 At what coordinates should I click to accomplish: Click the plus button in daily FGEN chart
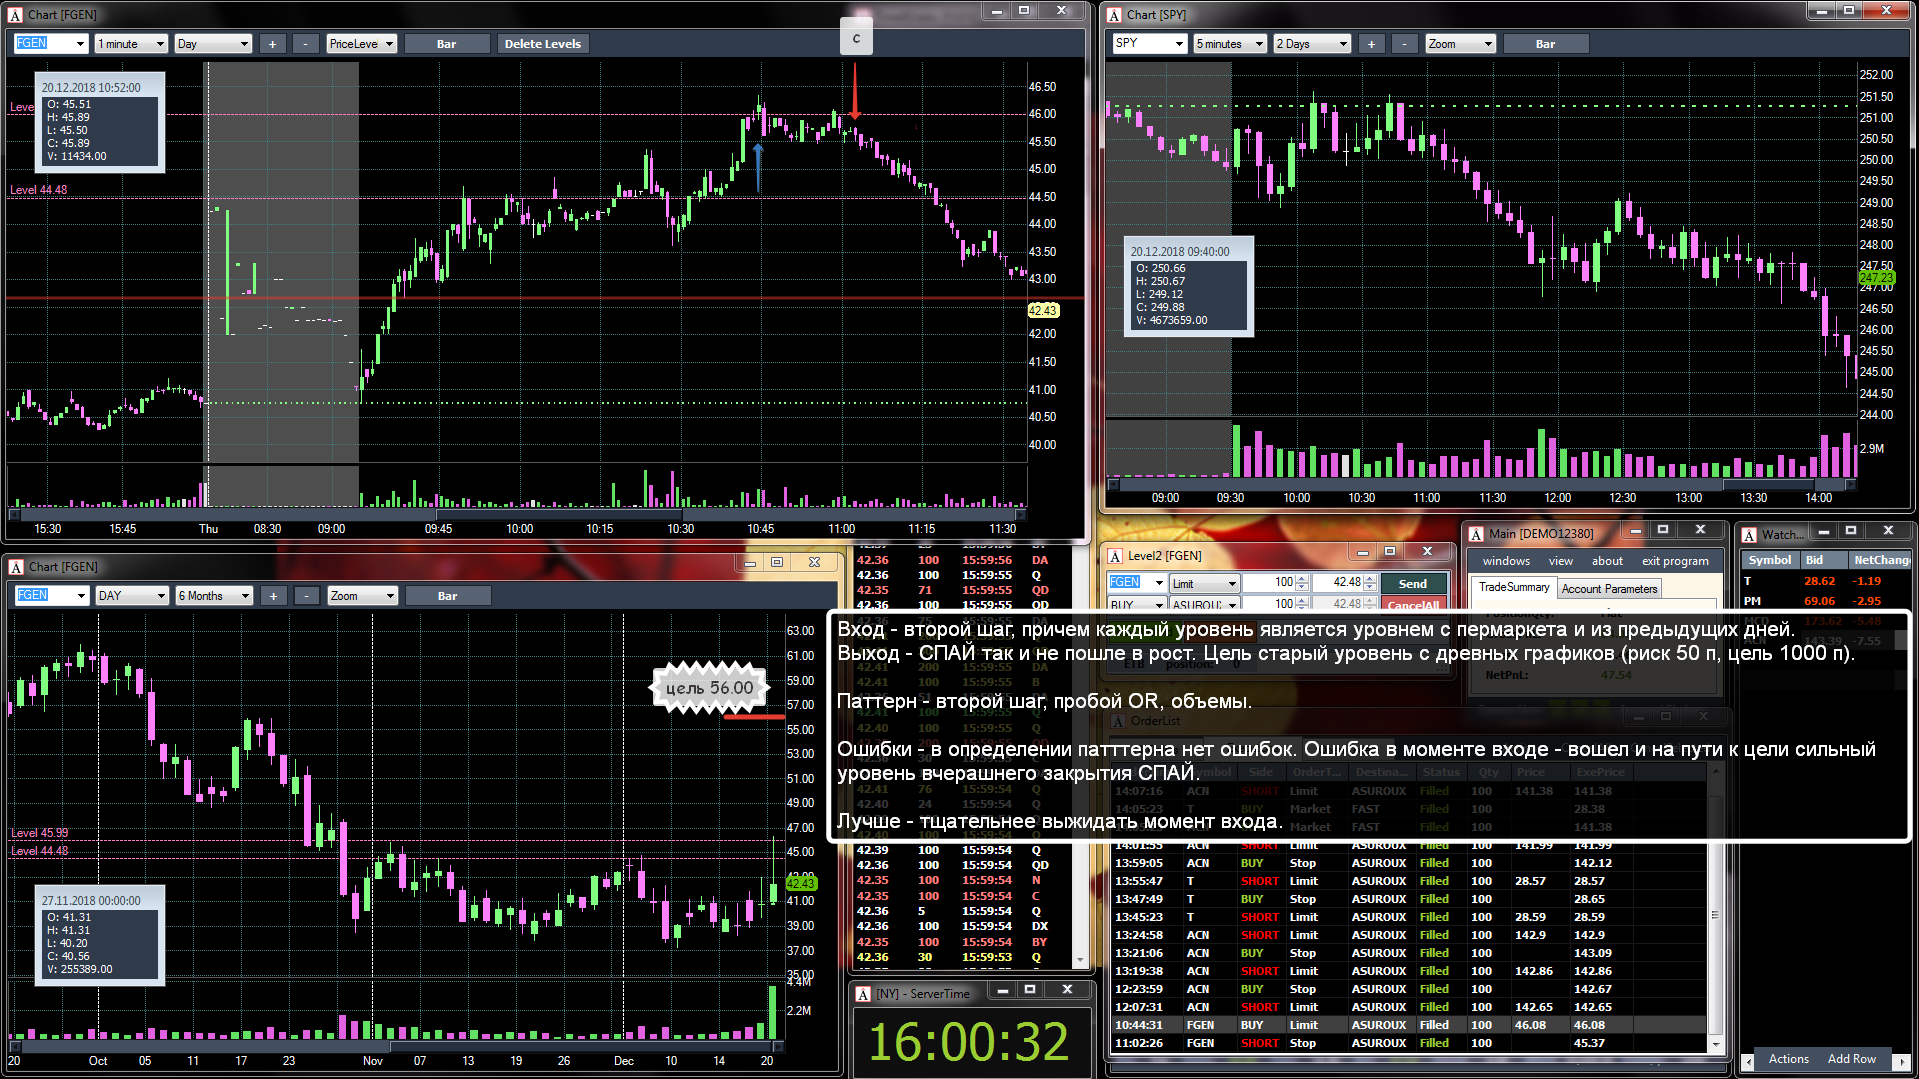pos(273,596)
